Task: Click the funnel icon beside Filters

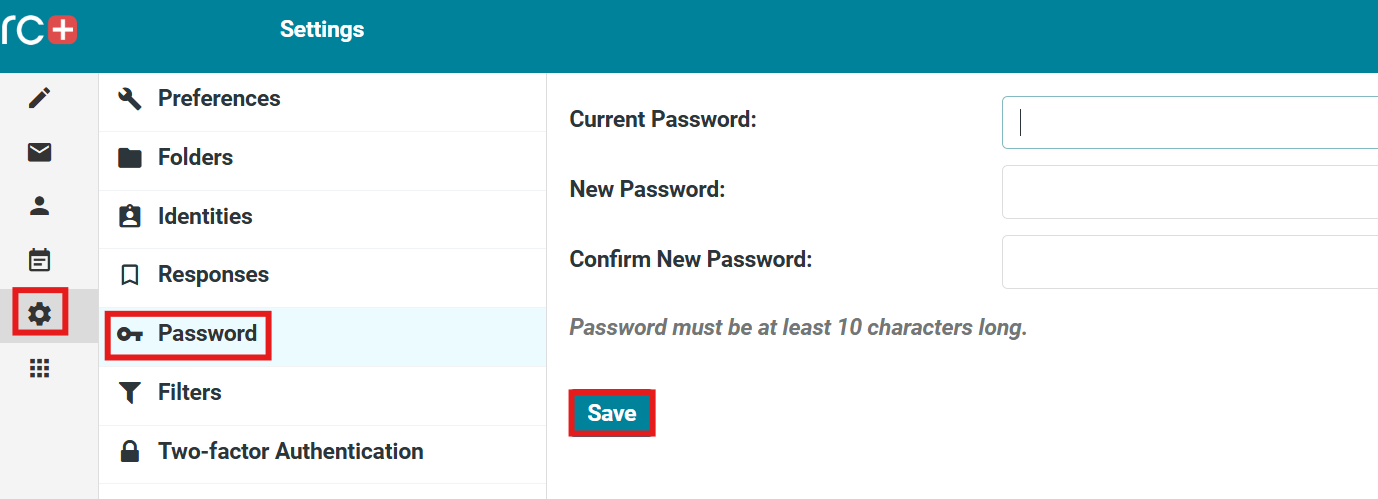Action: click(130, 393)
